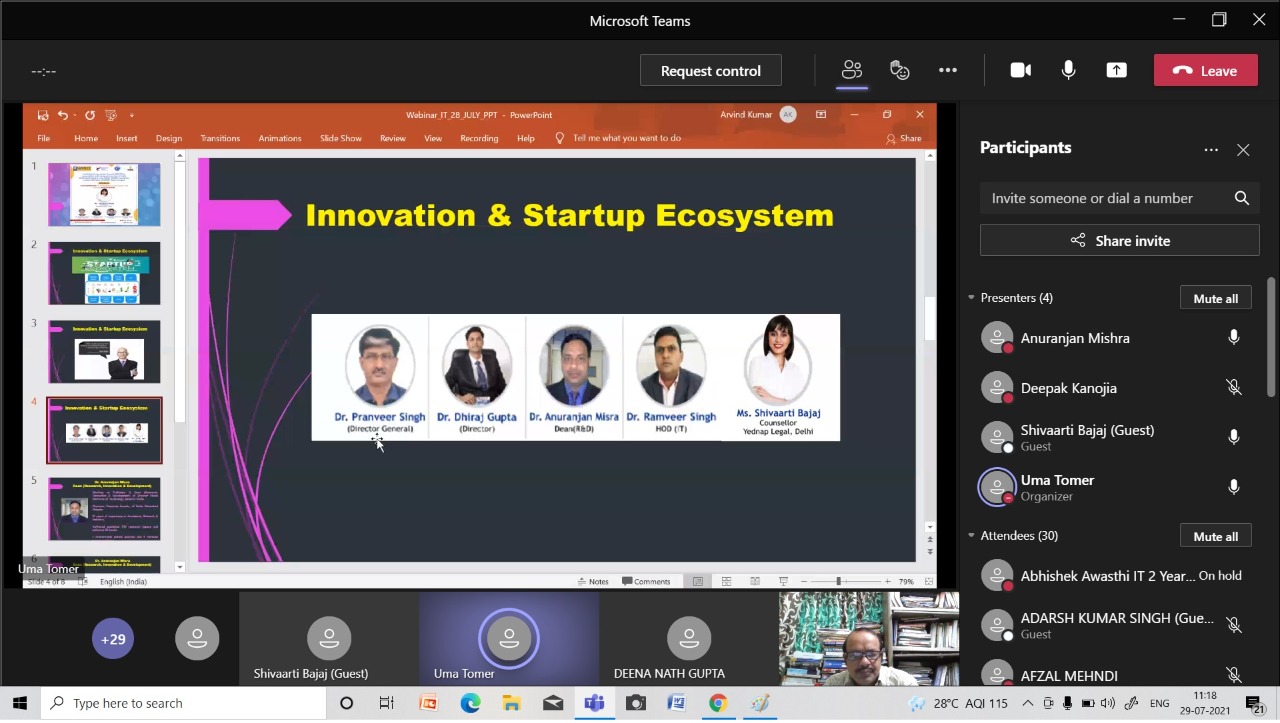Click the invite someone input field

(1100, 198)
